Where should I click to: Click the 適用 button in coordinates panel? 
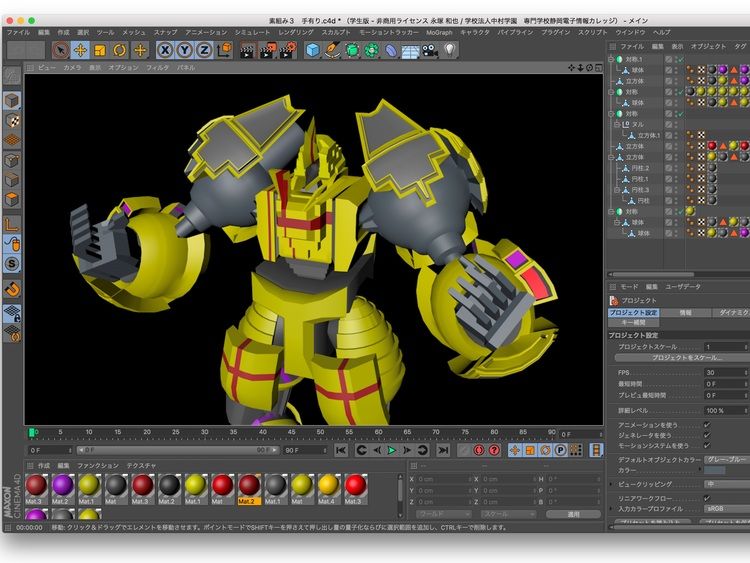[x=573, y=514]
